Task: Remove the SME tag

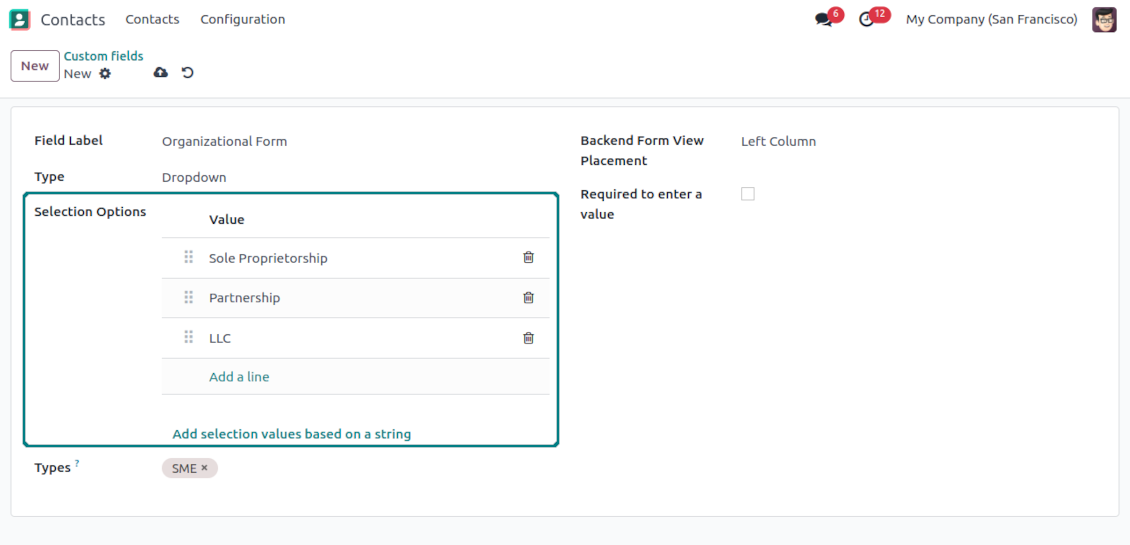Action: pos(204,468)
